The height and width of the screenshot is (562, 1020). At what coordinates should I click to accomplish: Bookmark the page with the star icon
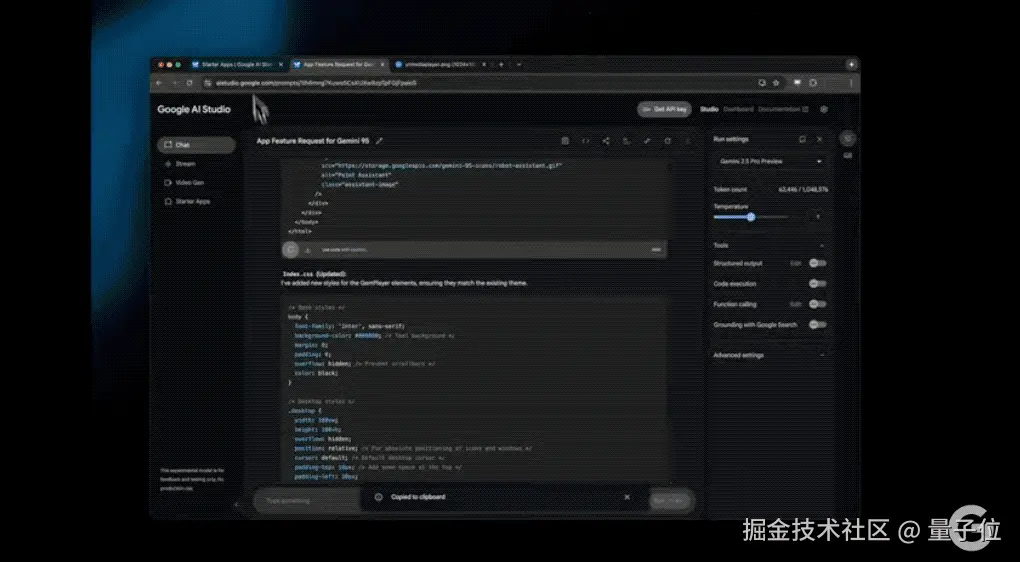(776, 83)
